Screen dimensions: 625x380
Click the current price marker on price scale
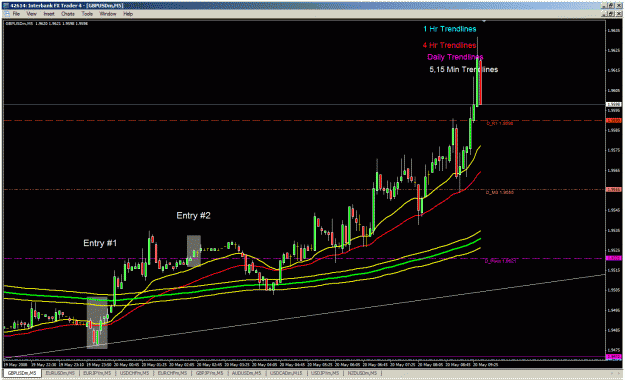tap(613, 105)
